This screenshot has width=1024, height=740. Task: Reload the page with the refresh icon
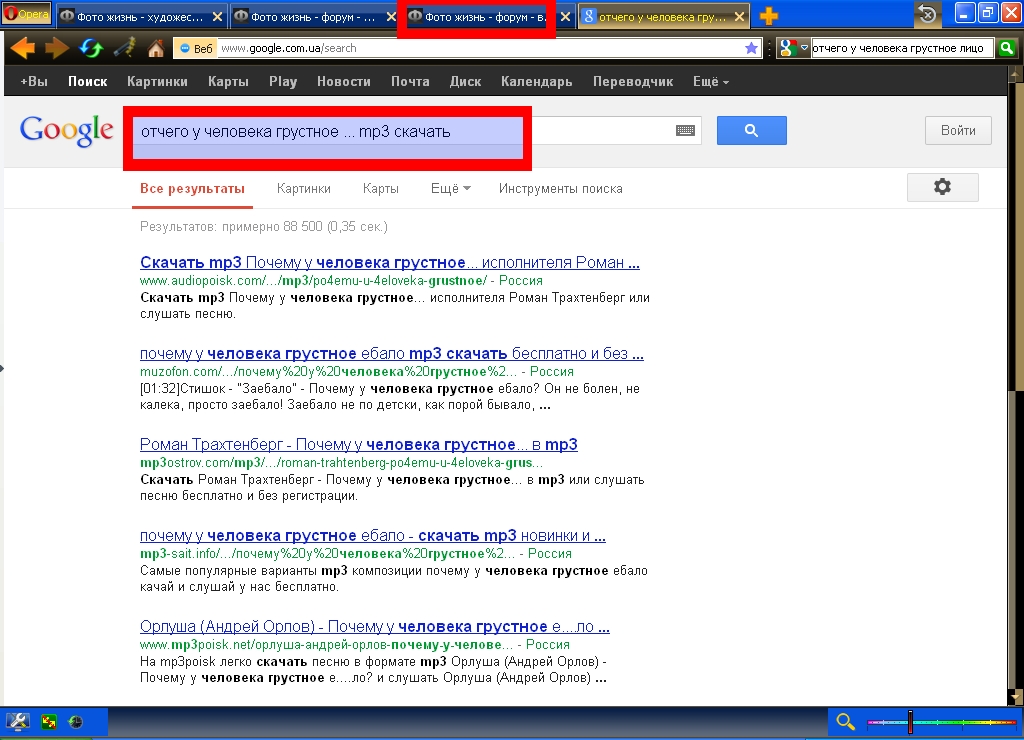point(90,48)
